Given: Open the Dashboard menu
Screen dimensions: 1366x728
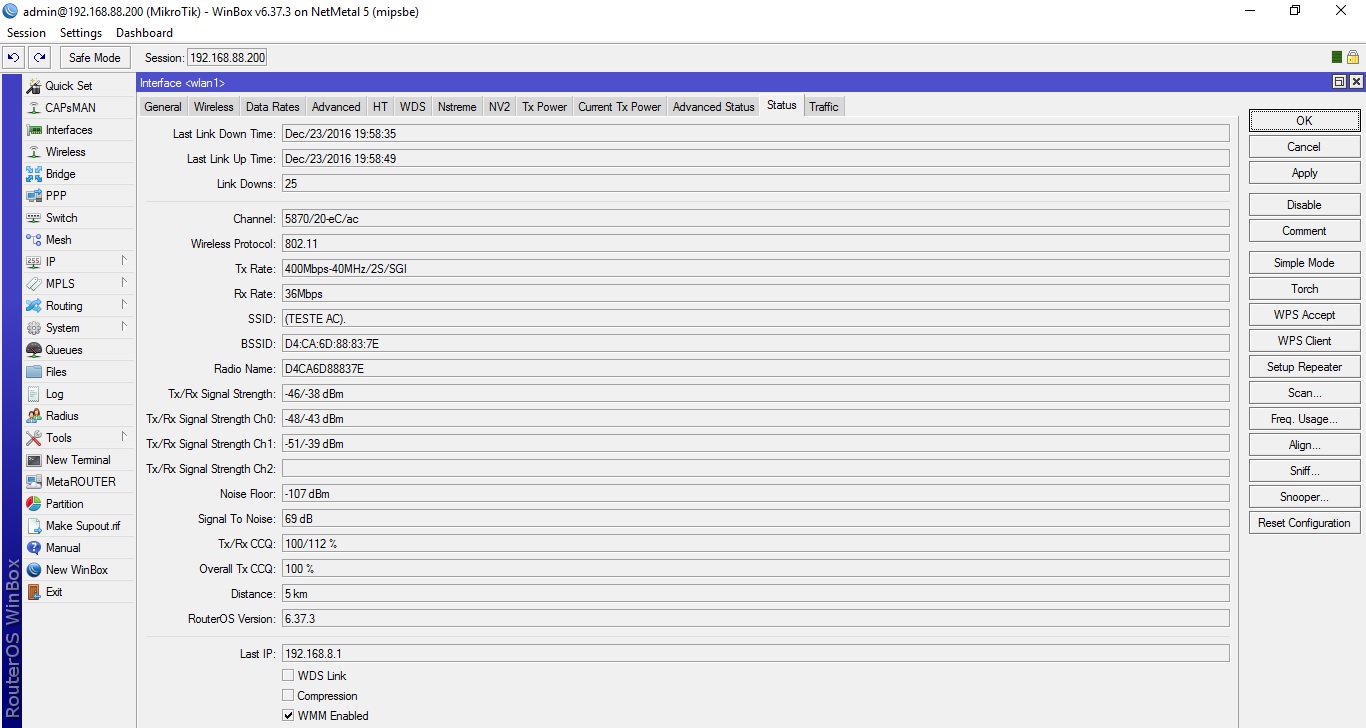Looking at the screenshot, I should pos(144,33).
